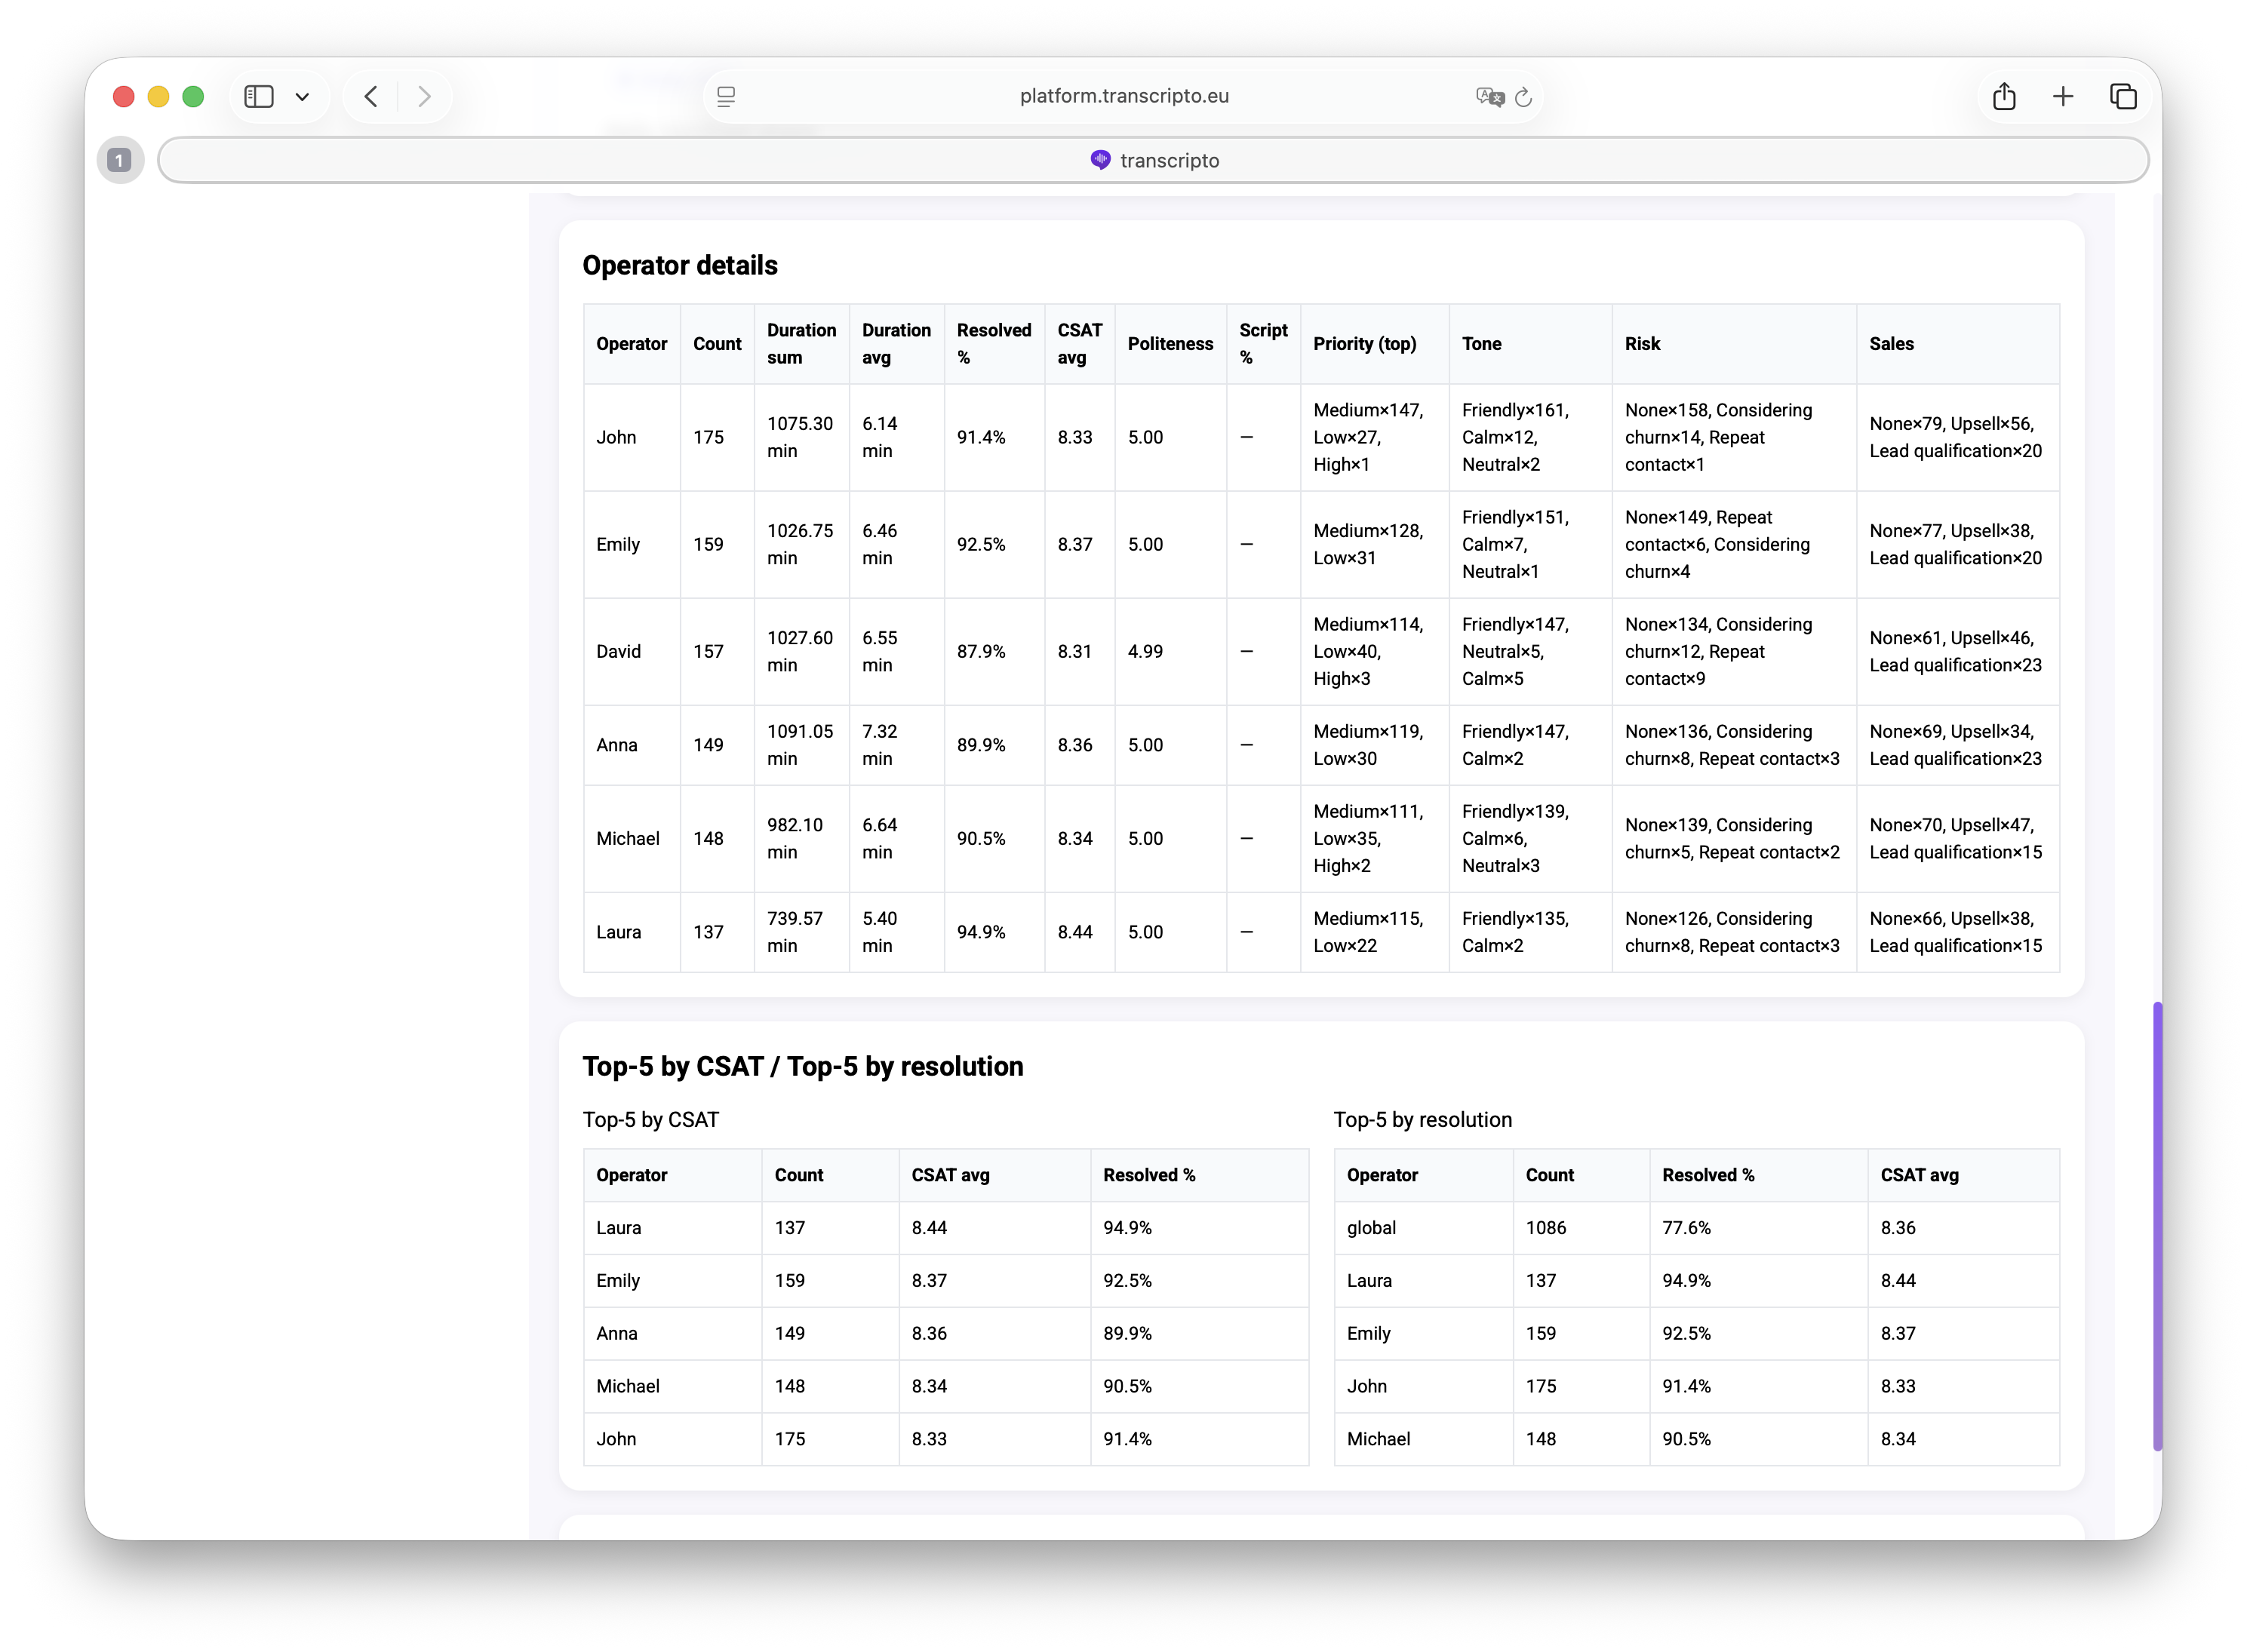Viewport: 2247px width, 1652px height.
Task: Click the Safari sidebar toggle icon
Action: tap(259, 96)
